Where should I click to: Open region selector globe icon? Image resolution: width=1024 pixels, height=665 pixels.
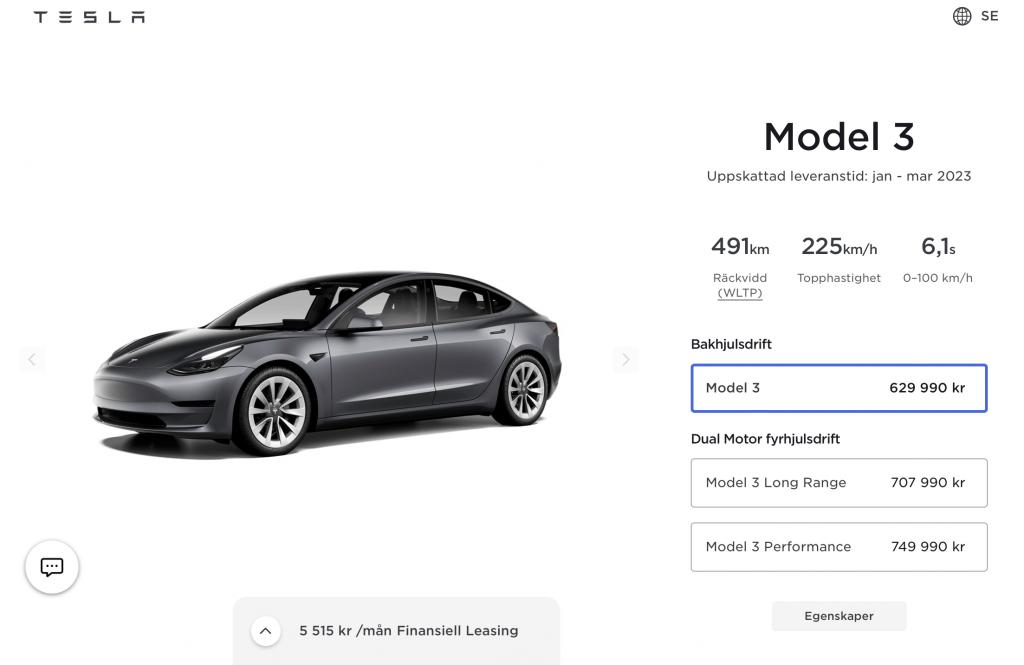click(x=962, y=16)
